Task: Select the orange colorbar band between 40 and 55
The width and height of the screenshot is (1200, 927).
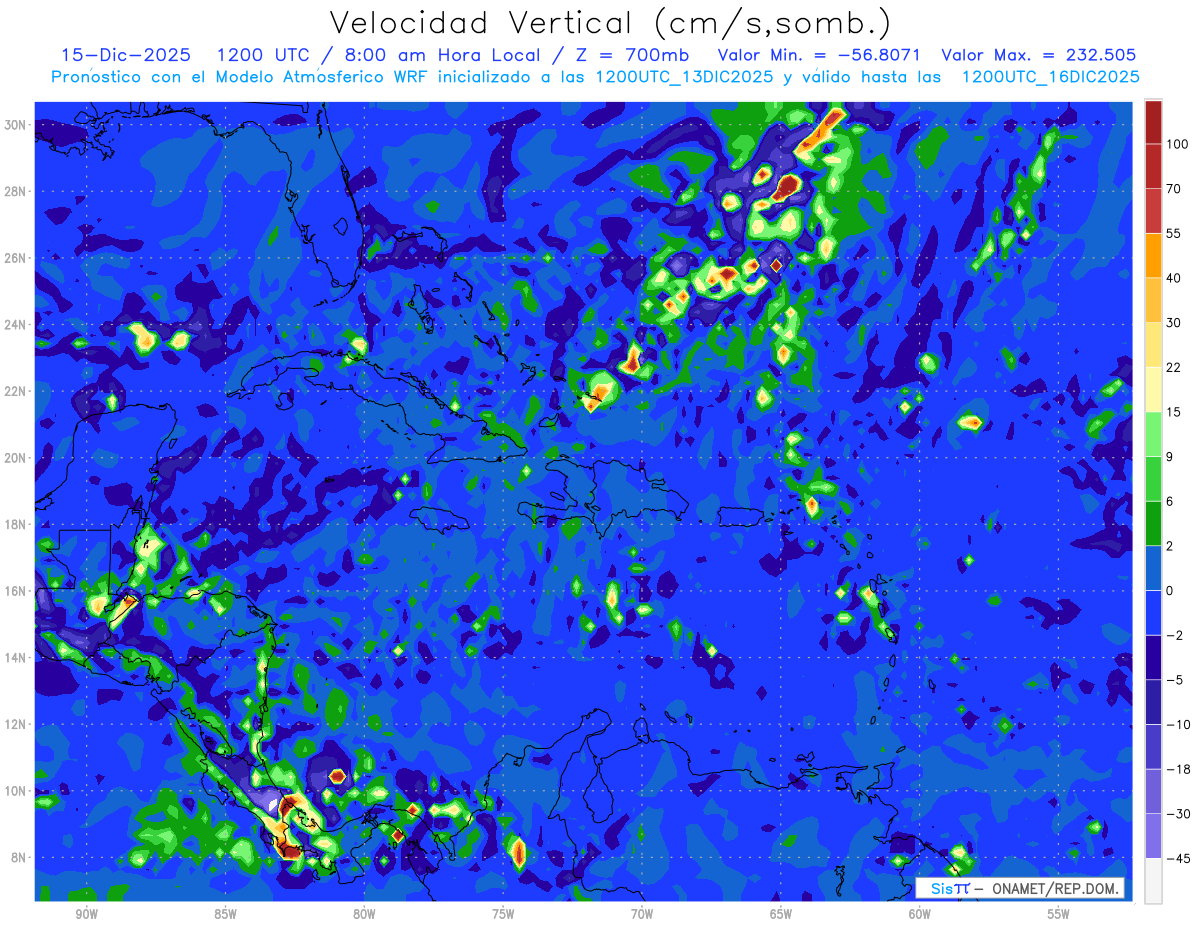Action: 1153,255
